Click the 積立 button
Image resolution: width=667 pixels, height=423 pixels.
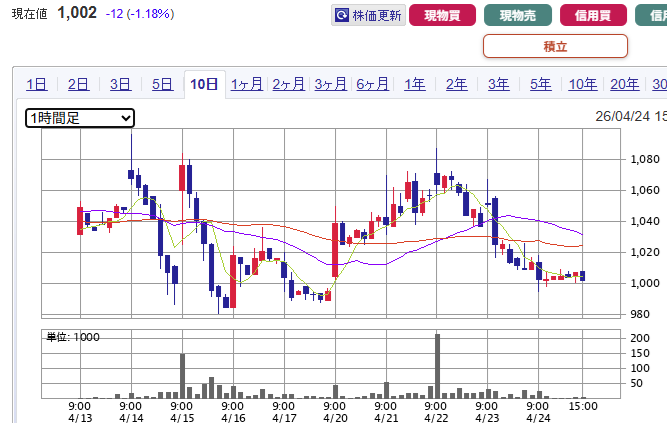click(x=555, y=46)
